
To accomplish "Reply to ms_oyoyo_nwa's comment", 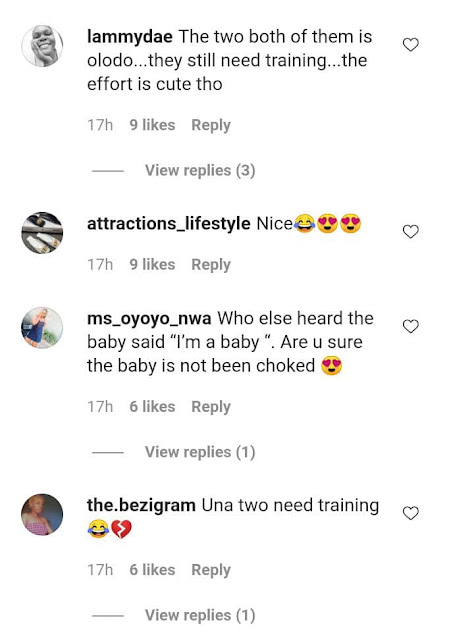I will [211, 407].
